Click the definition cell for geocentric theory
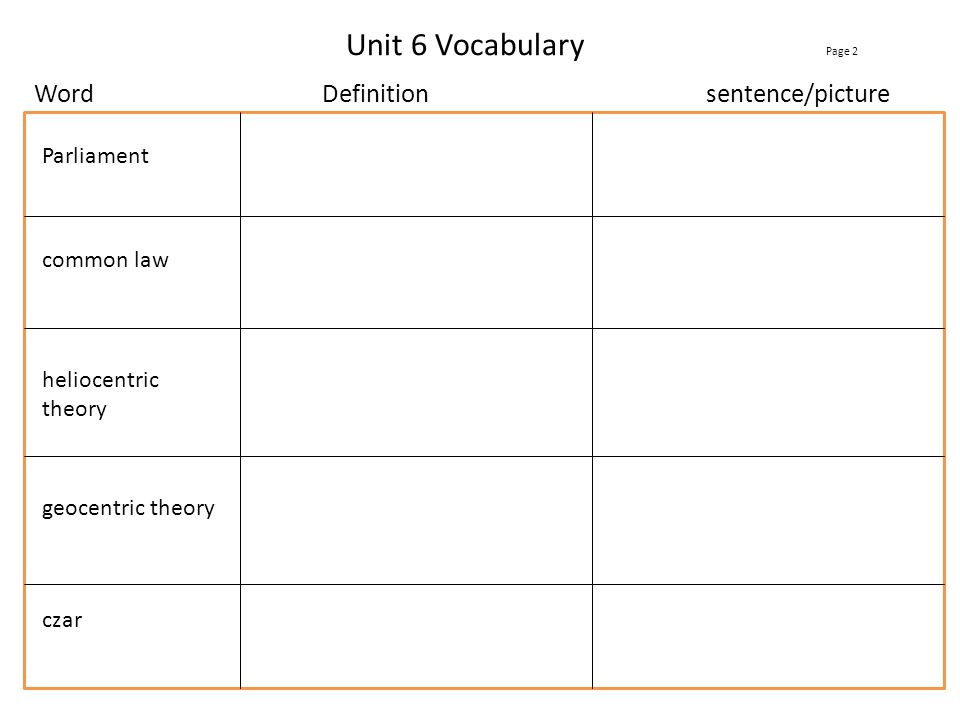The image size is (960, 720). pos(416,520)
